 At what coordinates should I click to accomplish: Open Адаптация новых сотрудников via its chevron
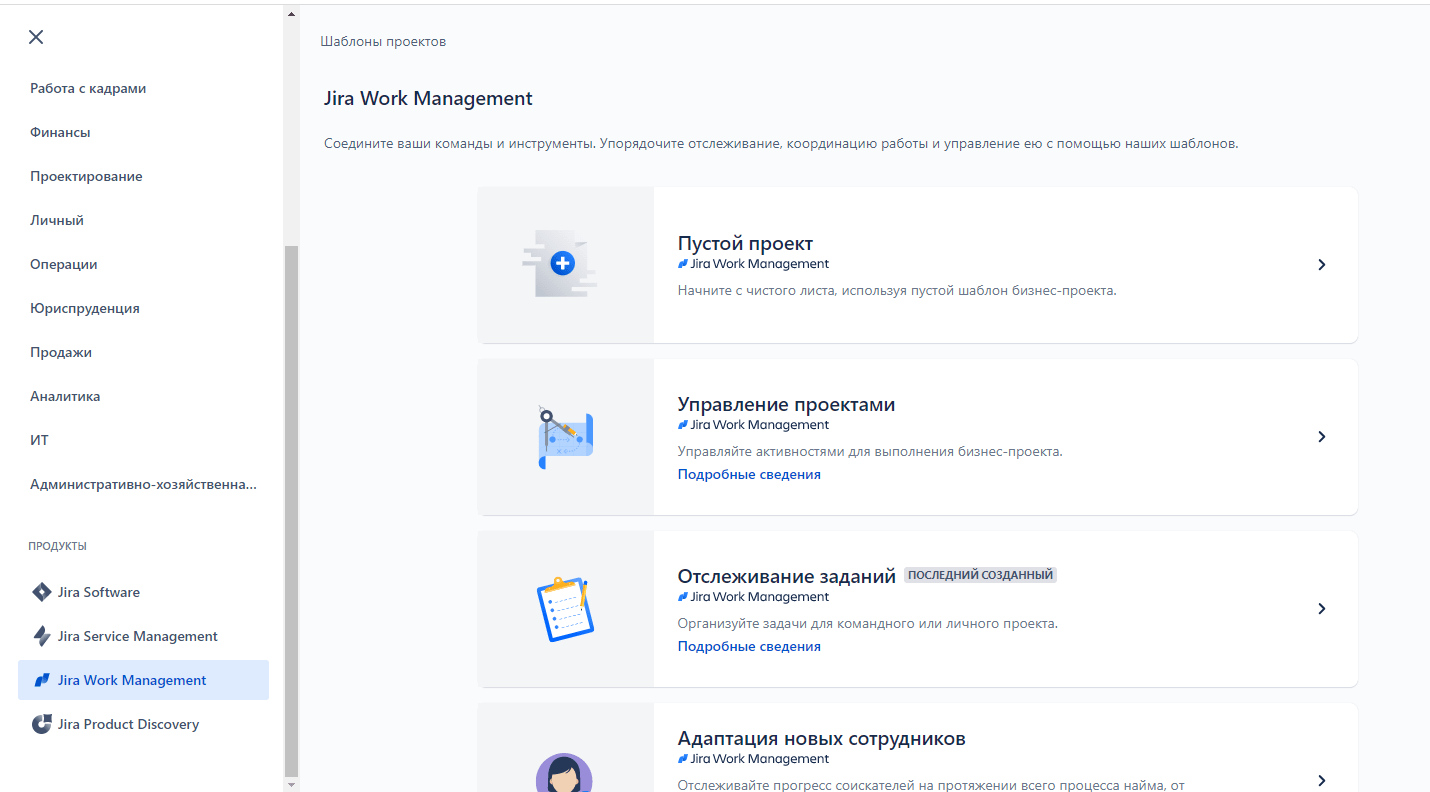(1321, 780)
